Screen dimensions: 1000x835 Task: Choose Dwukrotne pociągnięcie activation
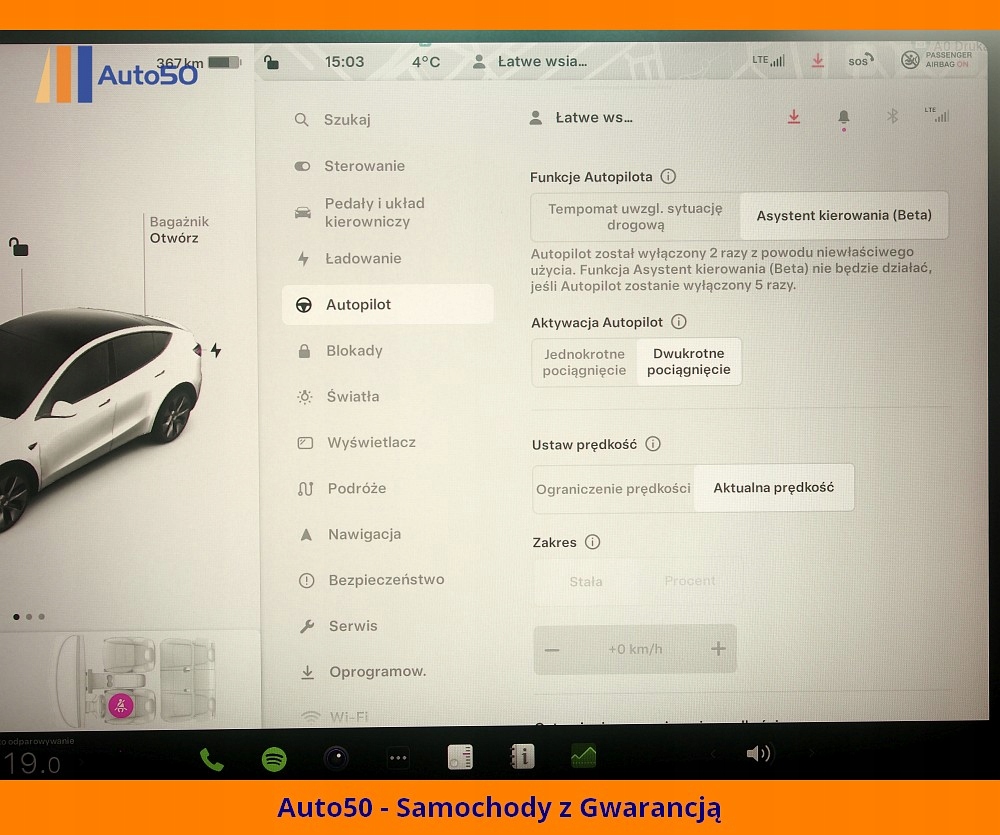(689, 361)
